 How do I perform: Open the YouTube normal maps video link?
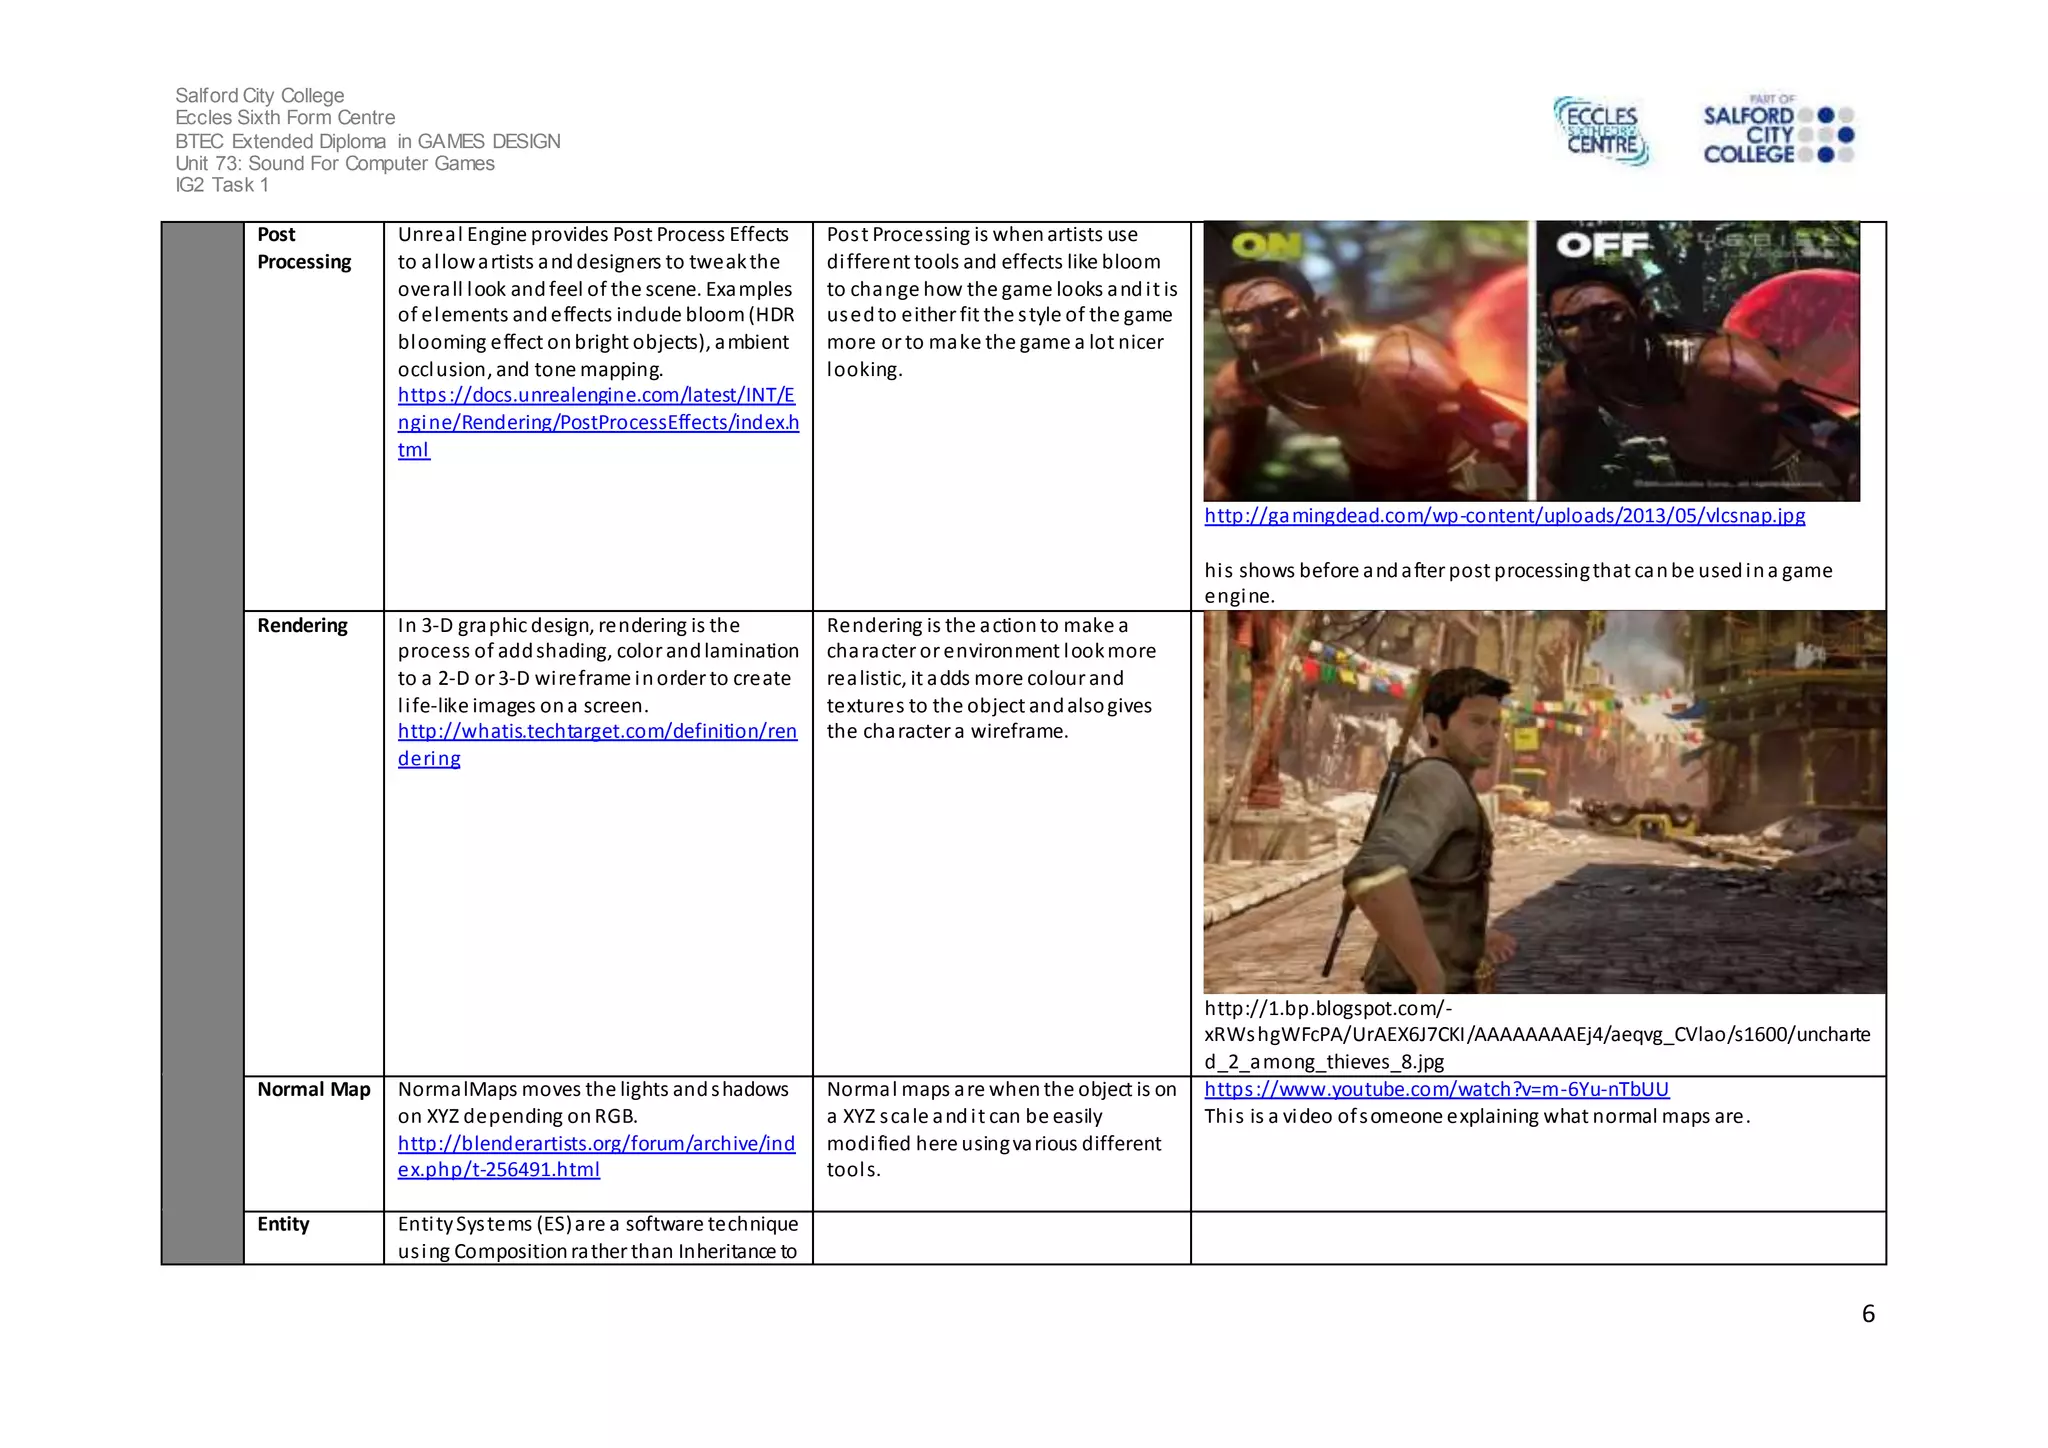point(1436,1090)
